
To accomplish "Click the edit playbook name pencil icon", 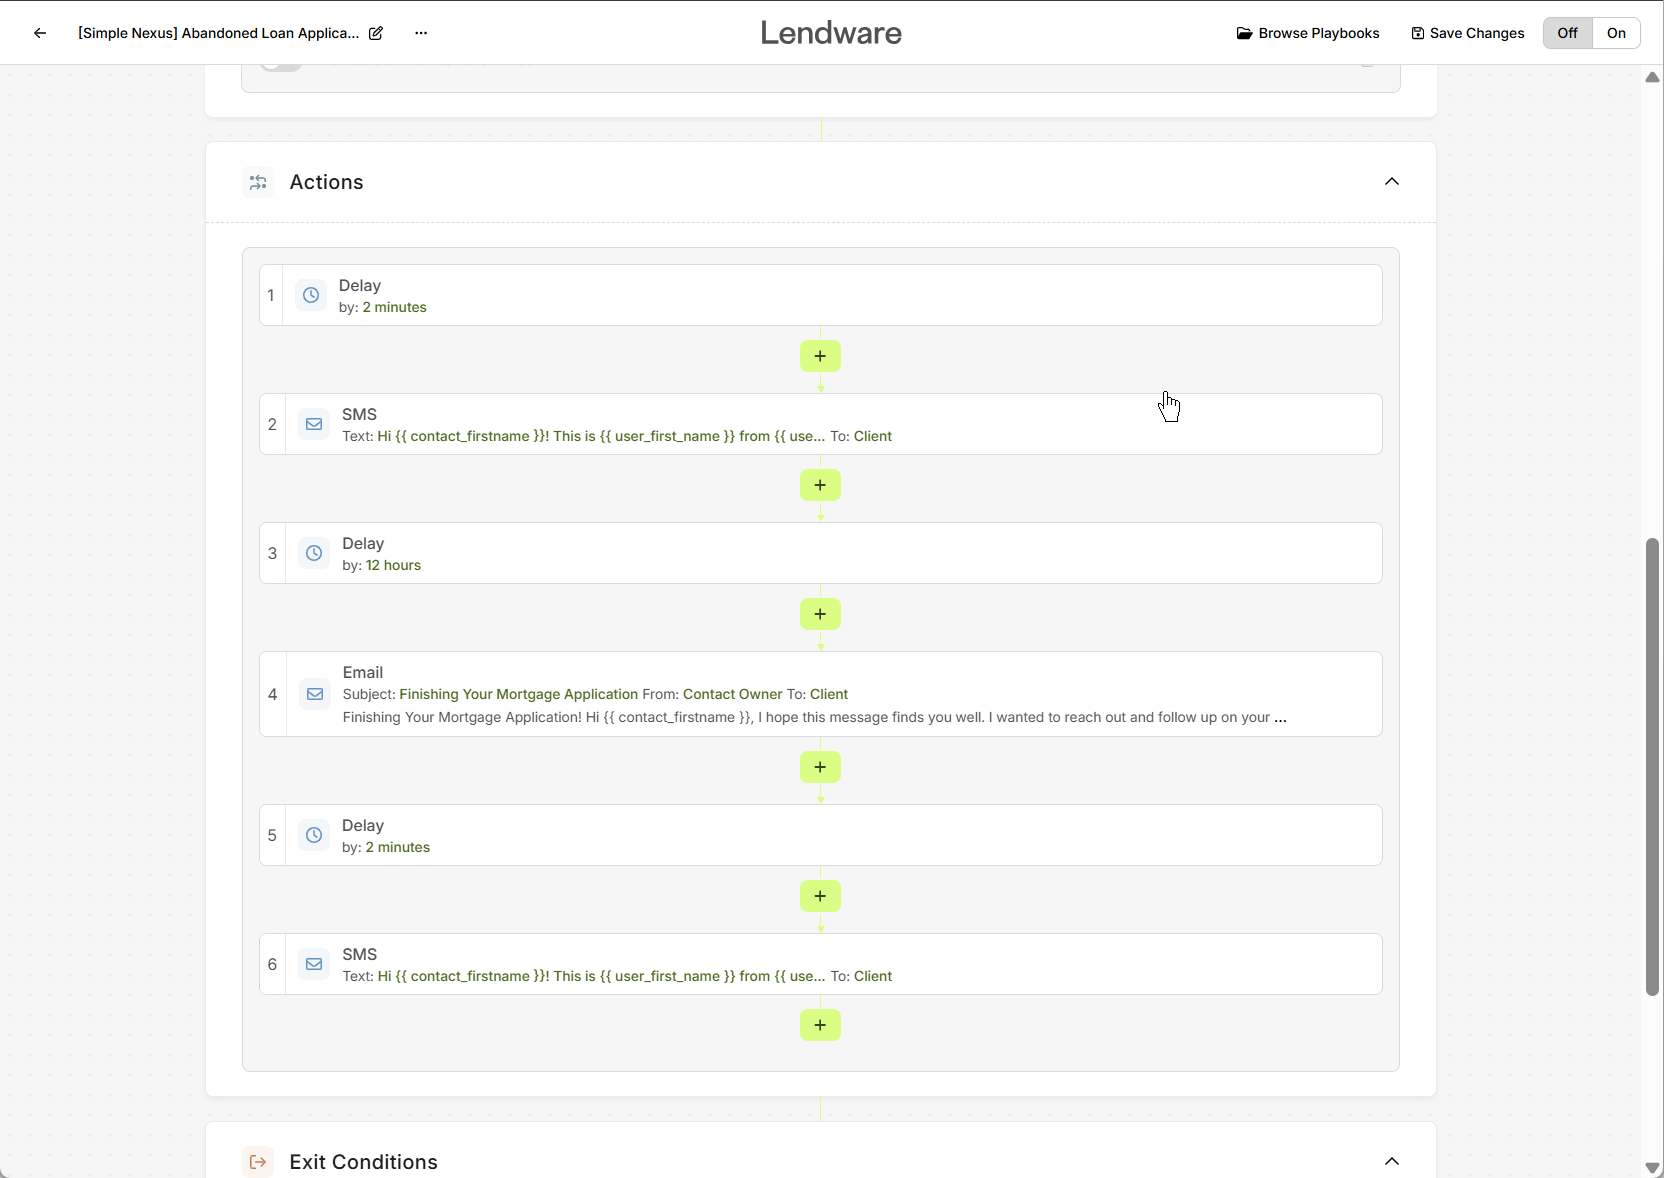I will (376, 33).
